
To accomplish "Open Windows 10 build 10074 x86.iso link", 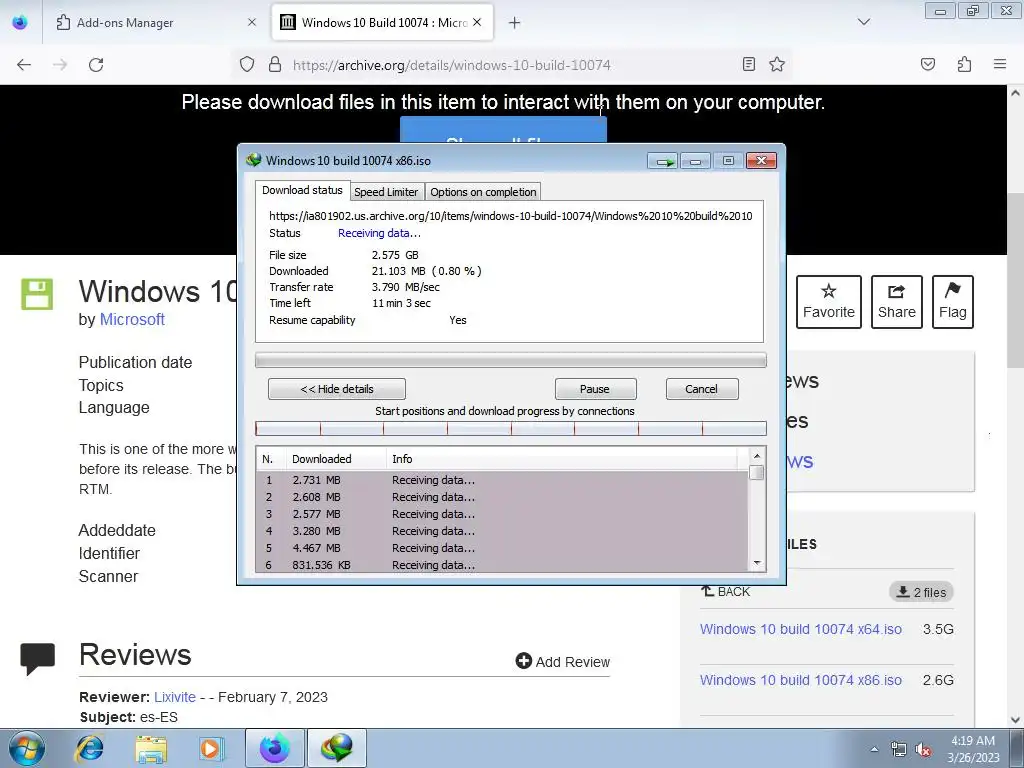I will tap(801, 680).
